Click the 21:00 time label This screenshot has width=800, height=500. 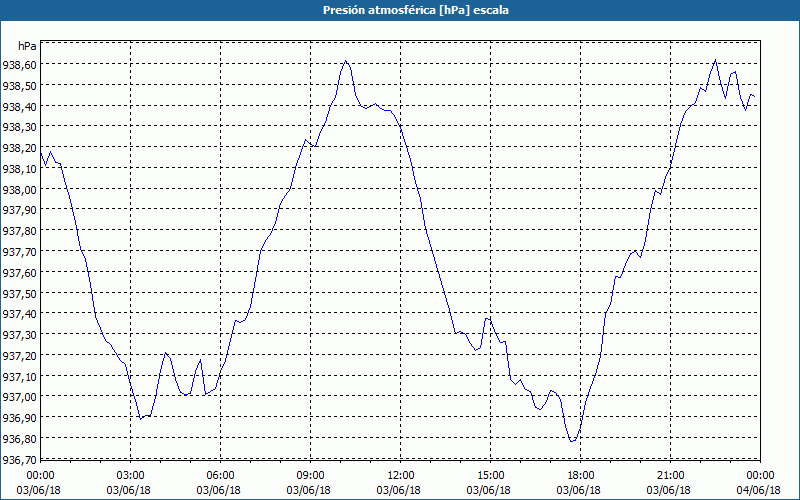(670, 476)
